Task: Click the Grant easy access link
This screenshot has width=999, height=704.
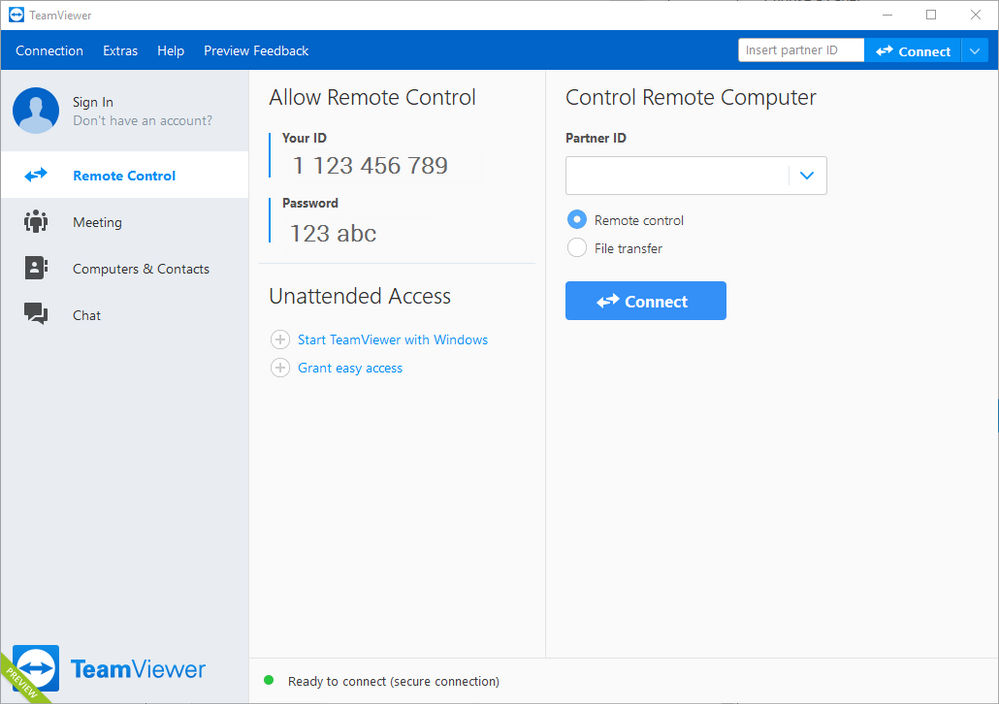Action: click(350, 368)
